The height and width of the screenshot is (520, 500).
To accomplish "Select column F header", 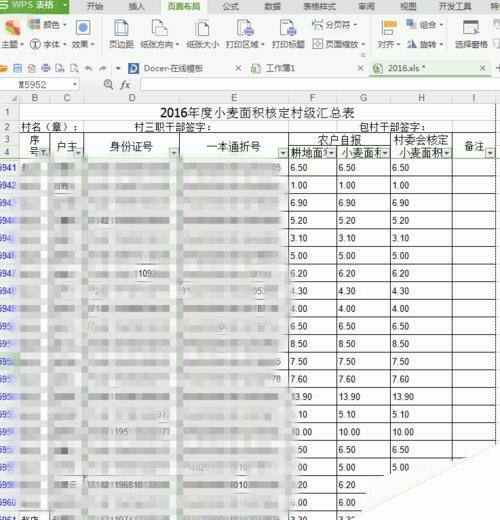I will pos(312,98).
